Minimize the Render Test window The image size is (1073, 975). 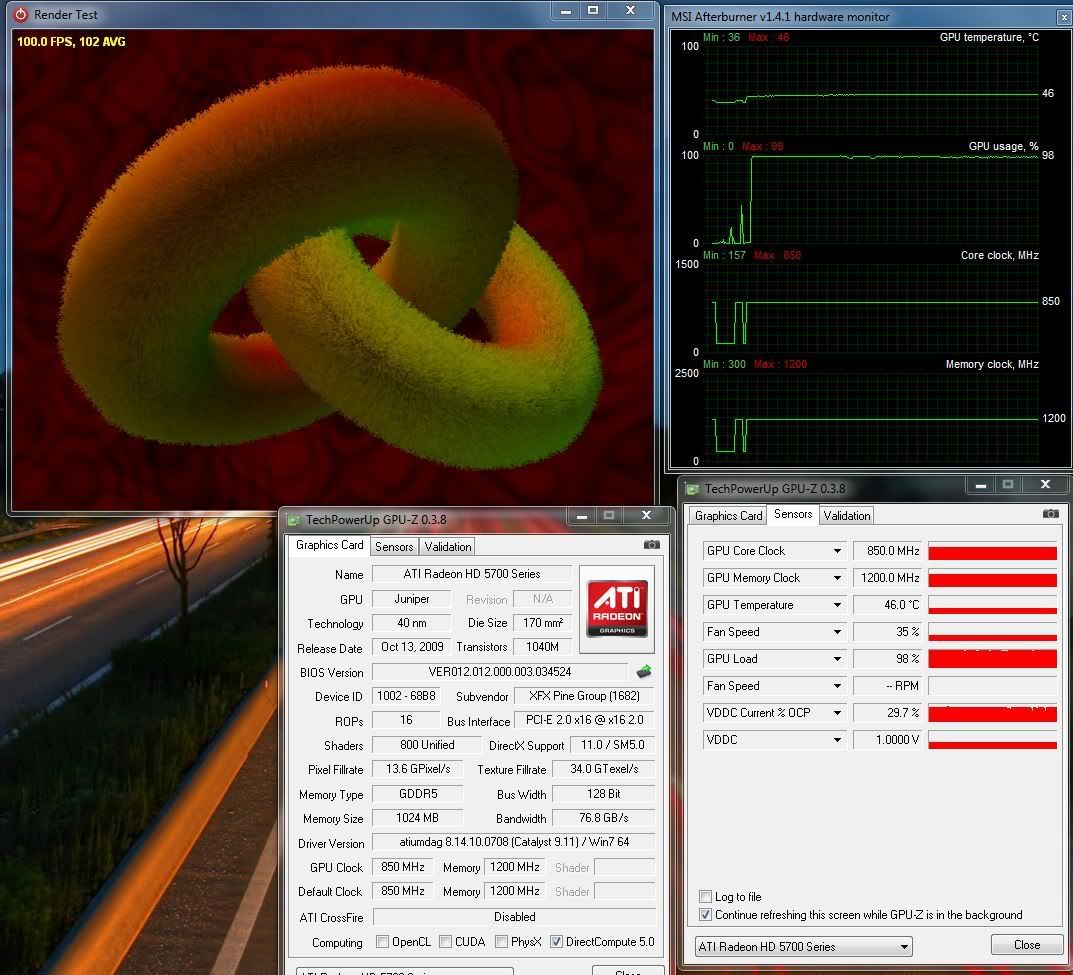(x=566, y=10)
